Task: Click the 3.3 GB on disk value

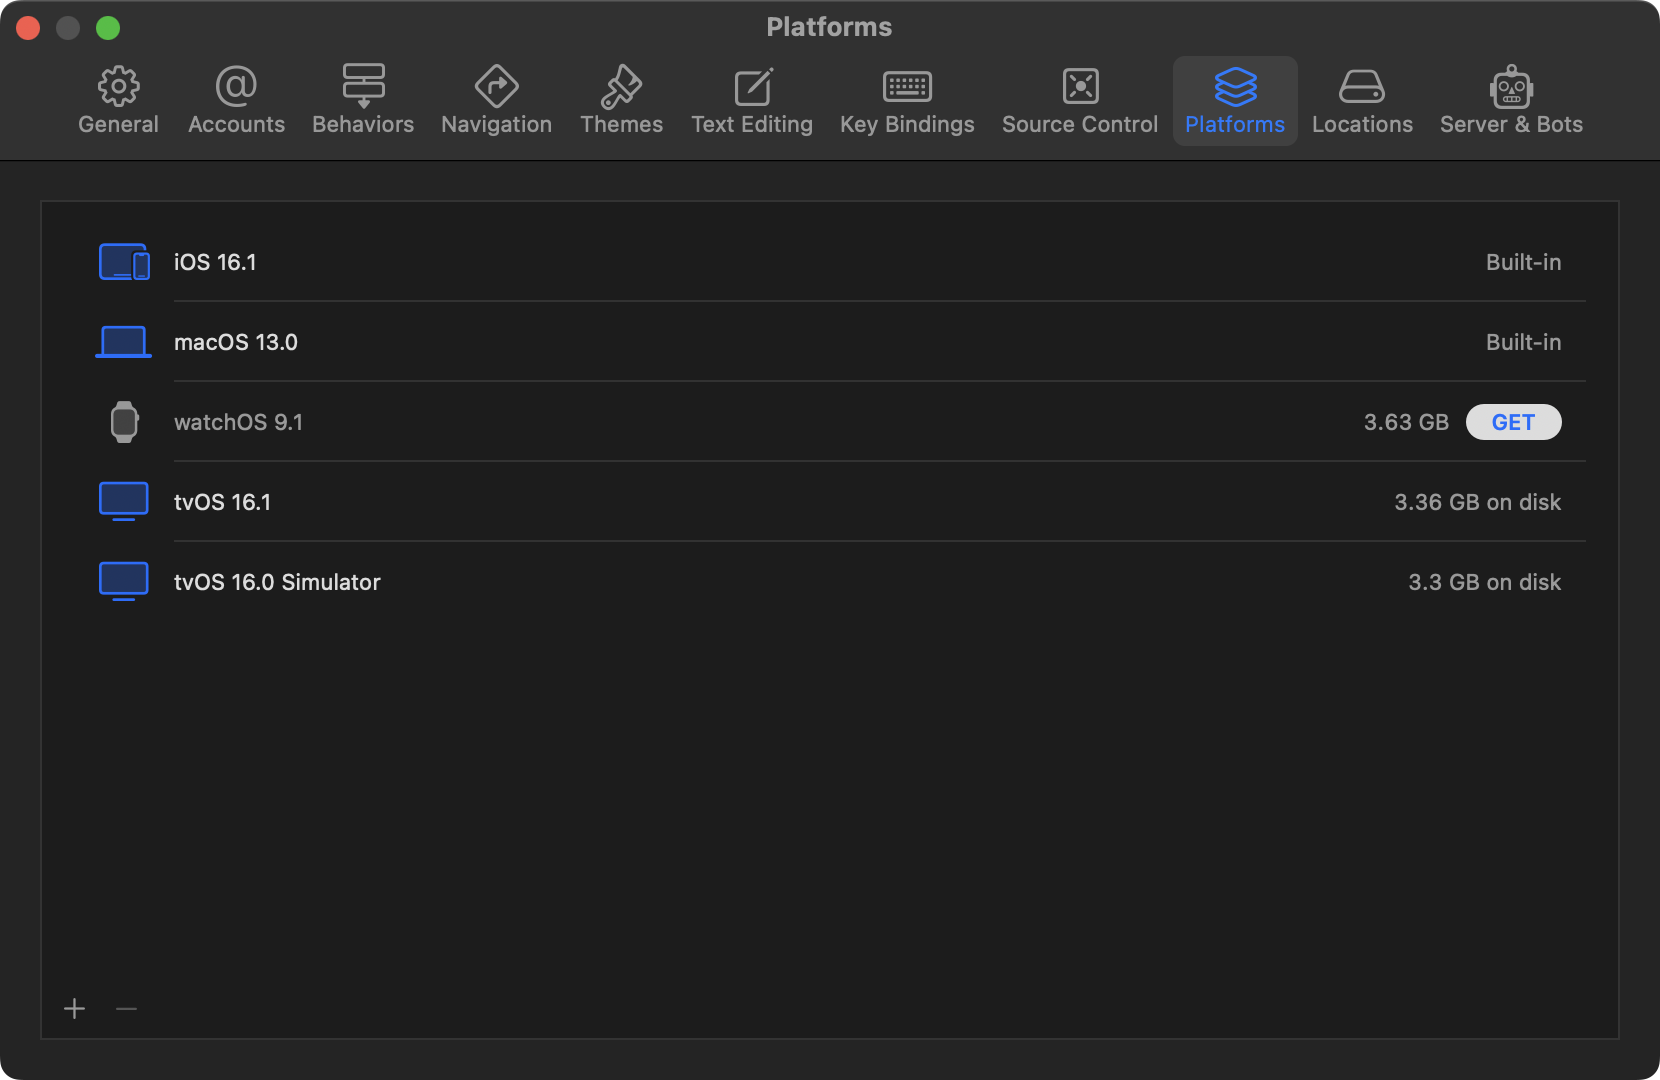Action: (x=1484, y=582)
